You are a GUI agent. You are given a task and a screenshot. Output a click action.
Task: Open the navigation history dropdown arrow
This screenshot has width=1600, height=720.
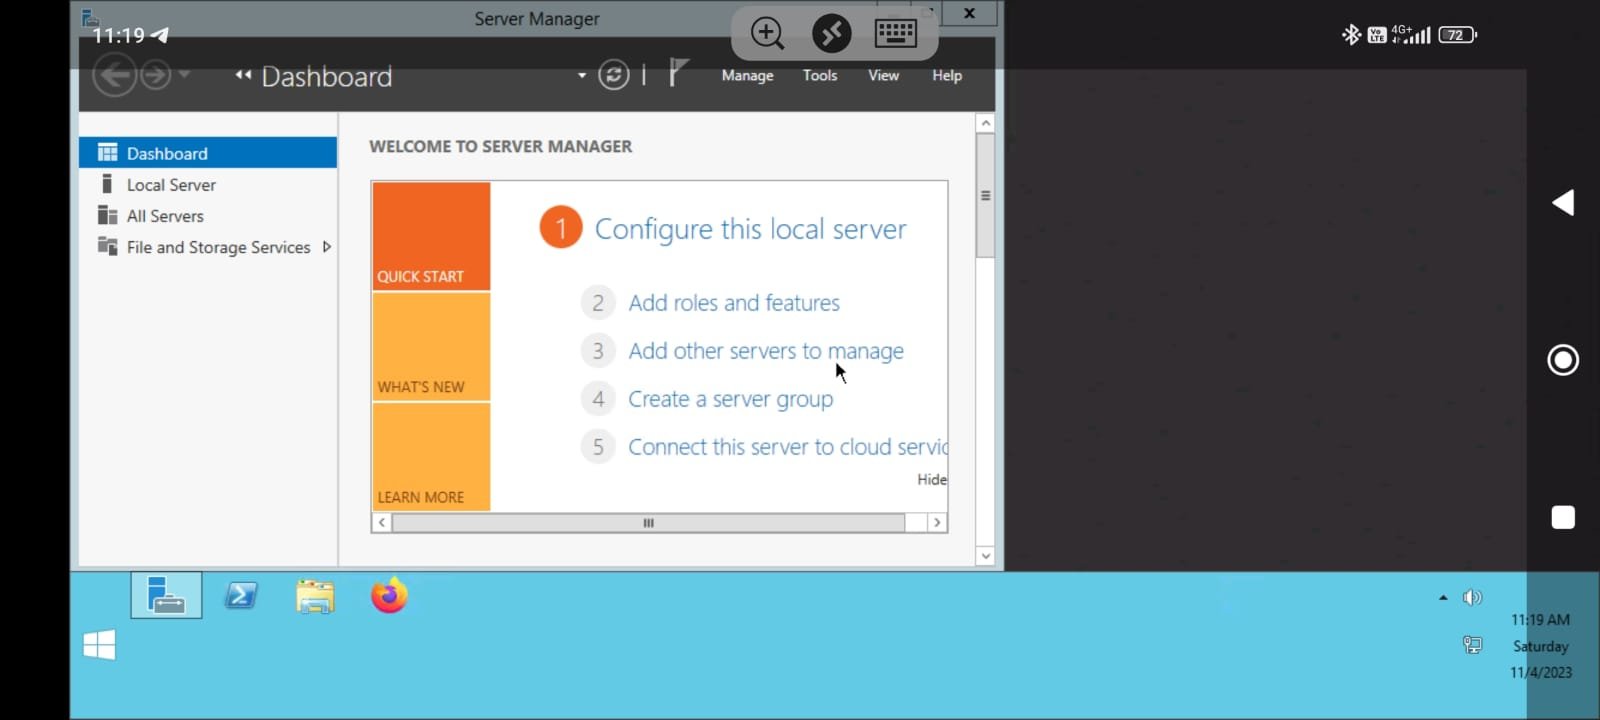tap(184, 74)
